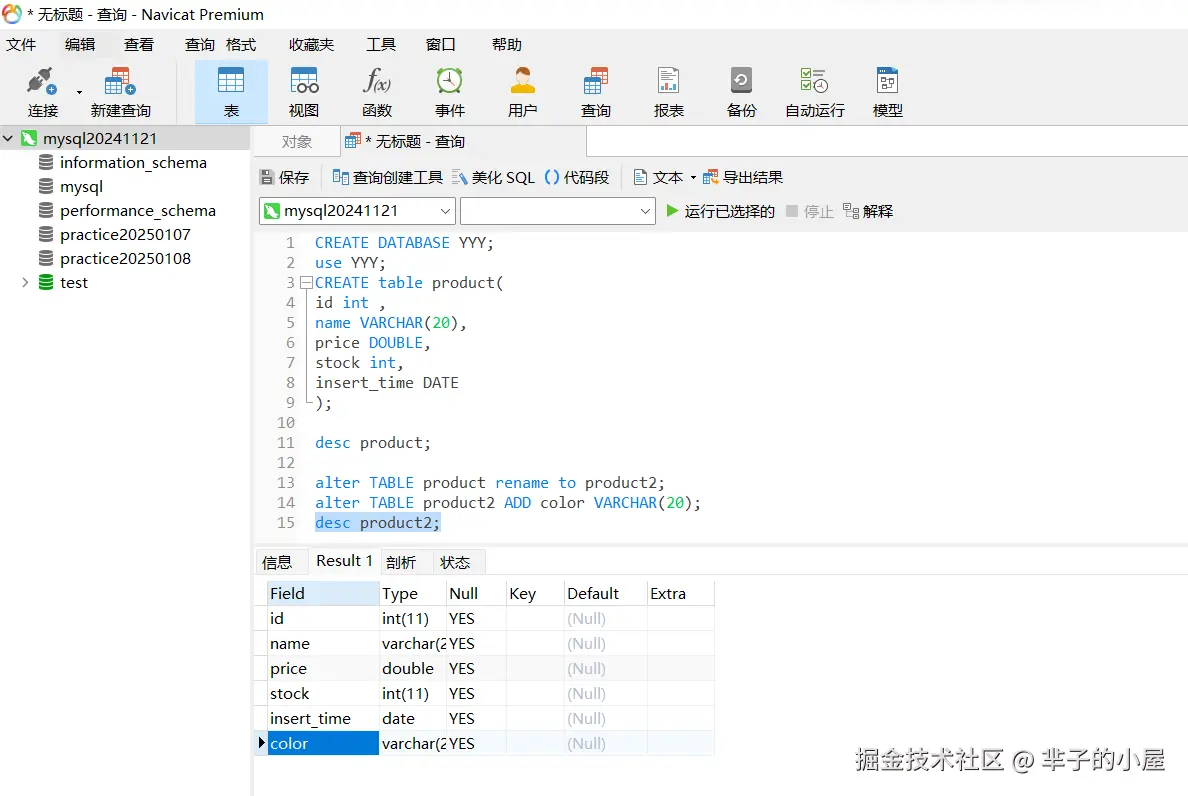Click the Default column header
Viewport: 1188px width, 796px height.
(x=605, y=594)
